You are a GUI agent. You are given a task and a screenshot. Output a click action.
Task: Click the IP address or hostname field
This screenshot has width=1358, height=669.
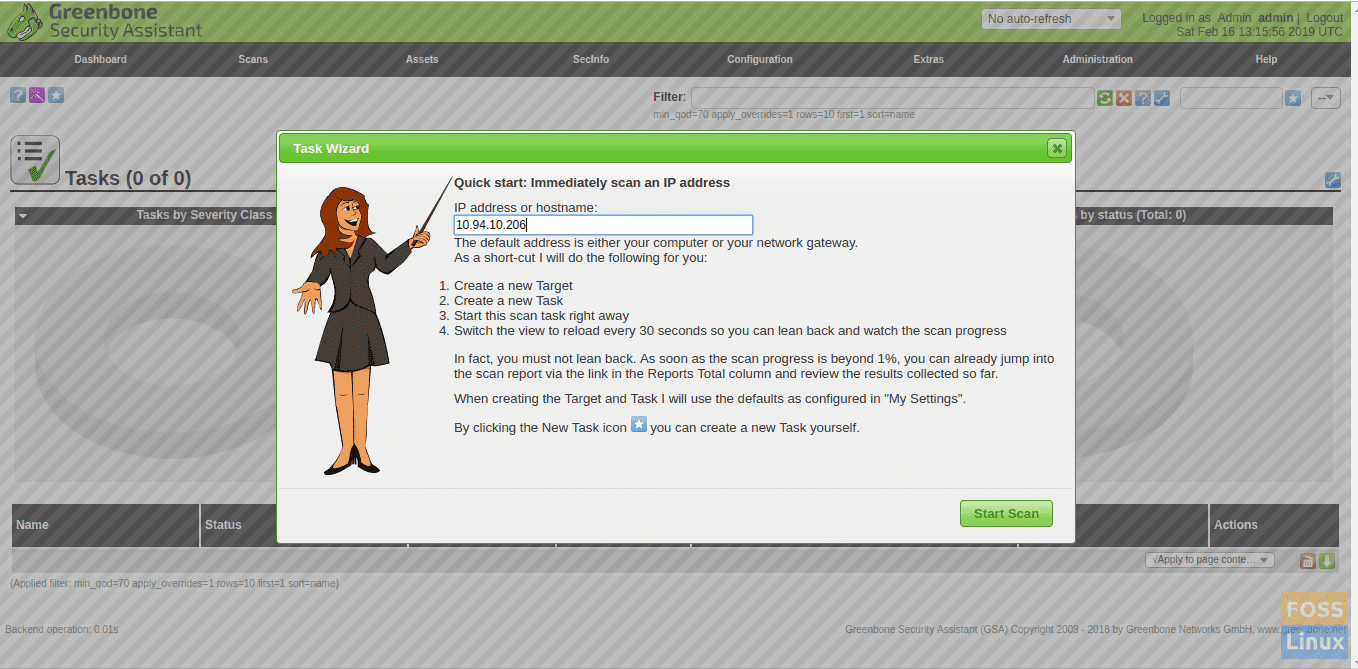point(603,225)
